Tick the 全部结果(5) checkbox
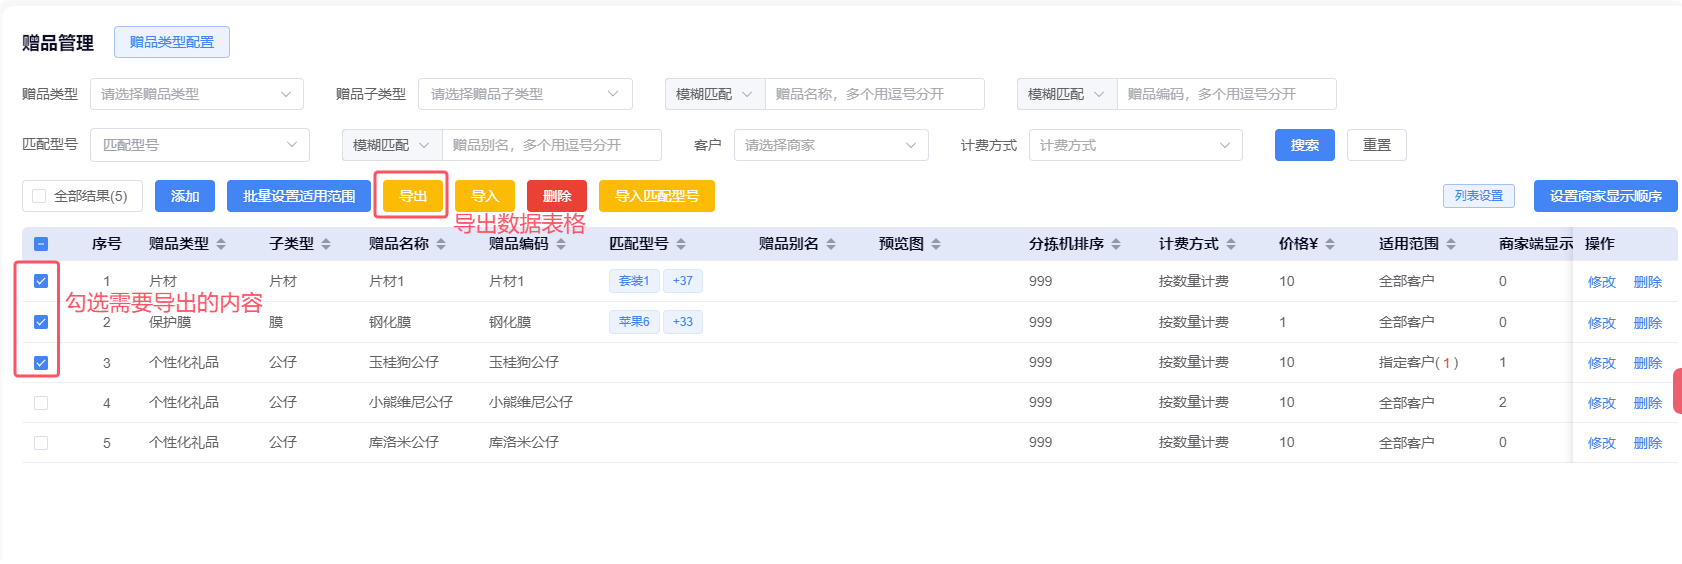Image resolution: width=1682 pixels, height=564 pixels. pyautogui.click(x=40, y=196)
